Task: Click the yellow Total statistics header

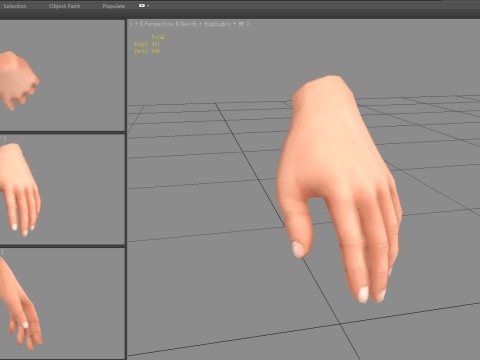Action: coord(158,37)
